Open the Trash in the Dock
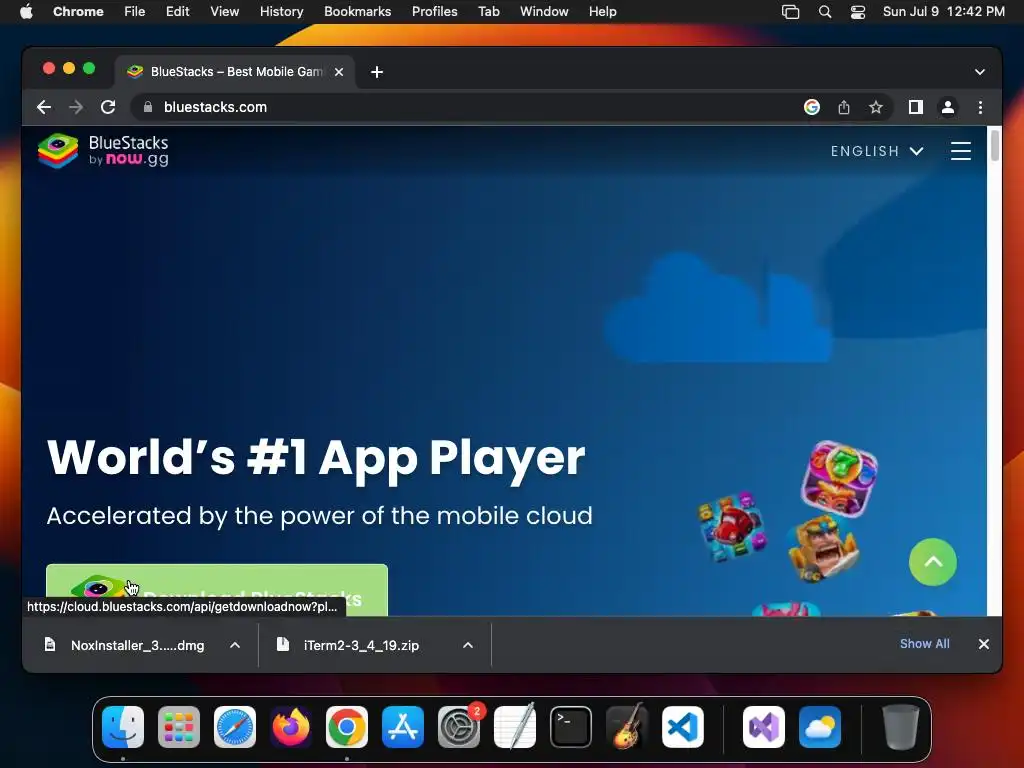Viewport: 1024px width, 768px height. [x=901, y=727]
